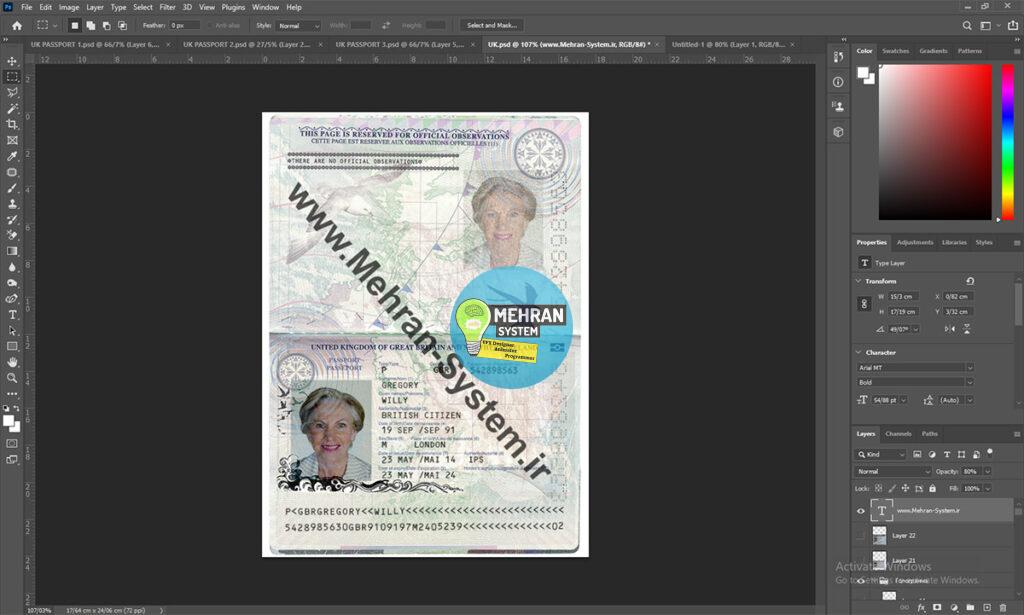Pick a color from the color picker field
This screenshot has width=1024, height=615.
click(935, 140)
